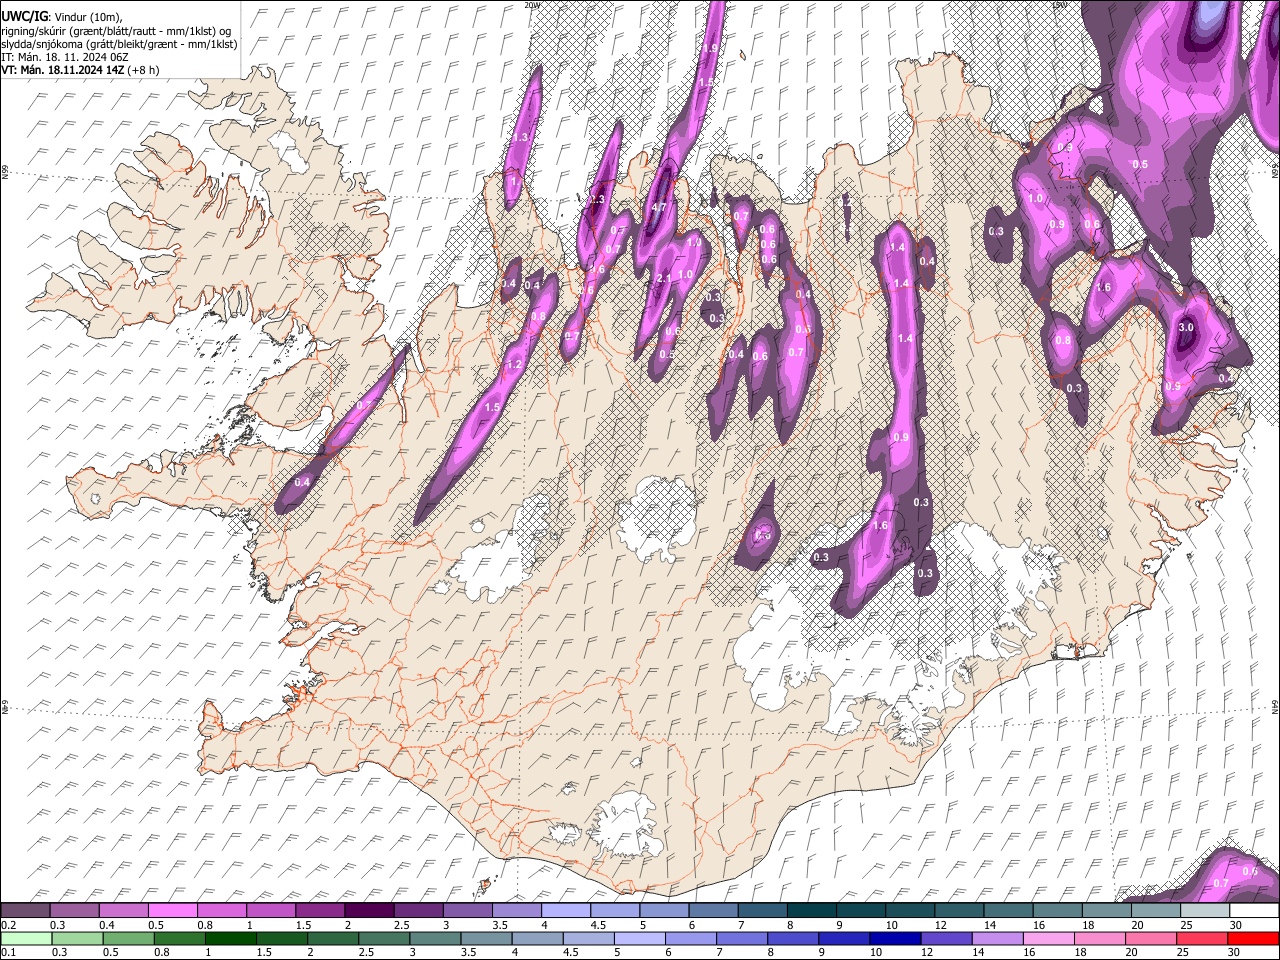The height and width of the screenshot is (960, 1280).
Task: Click the red swatch ending the bottom legend row
Action: click(x=1253, y=938)
